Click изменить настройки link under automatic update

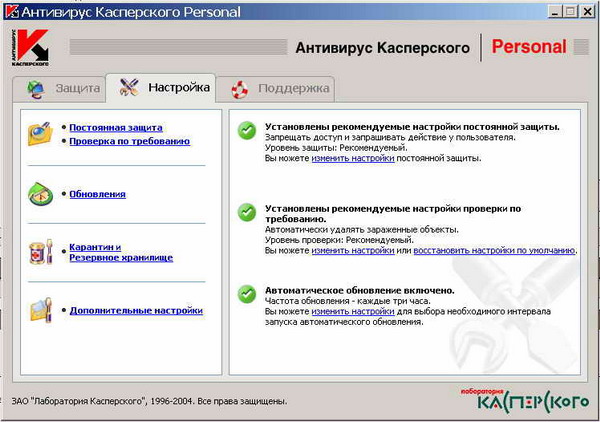pyautogui.click(x=353, y=311)
